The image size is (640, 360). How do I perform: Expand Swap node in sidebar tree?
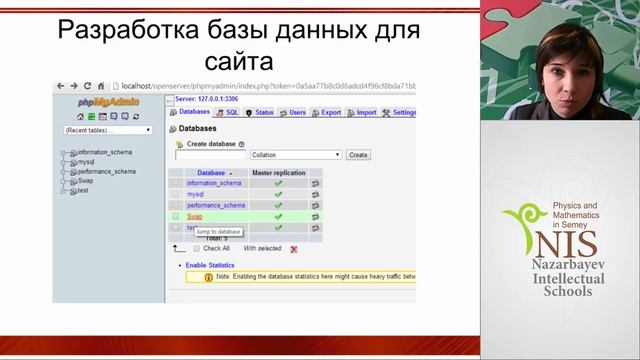pyautogui.click(x=63, y=181)
